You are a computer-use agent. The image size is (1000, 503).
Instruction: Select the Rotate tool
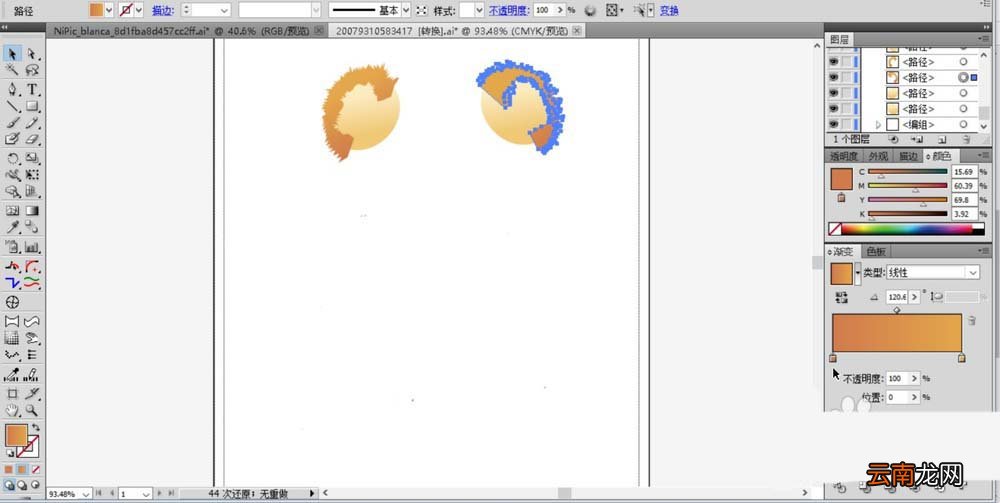(13, 158)
